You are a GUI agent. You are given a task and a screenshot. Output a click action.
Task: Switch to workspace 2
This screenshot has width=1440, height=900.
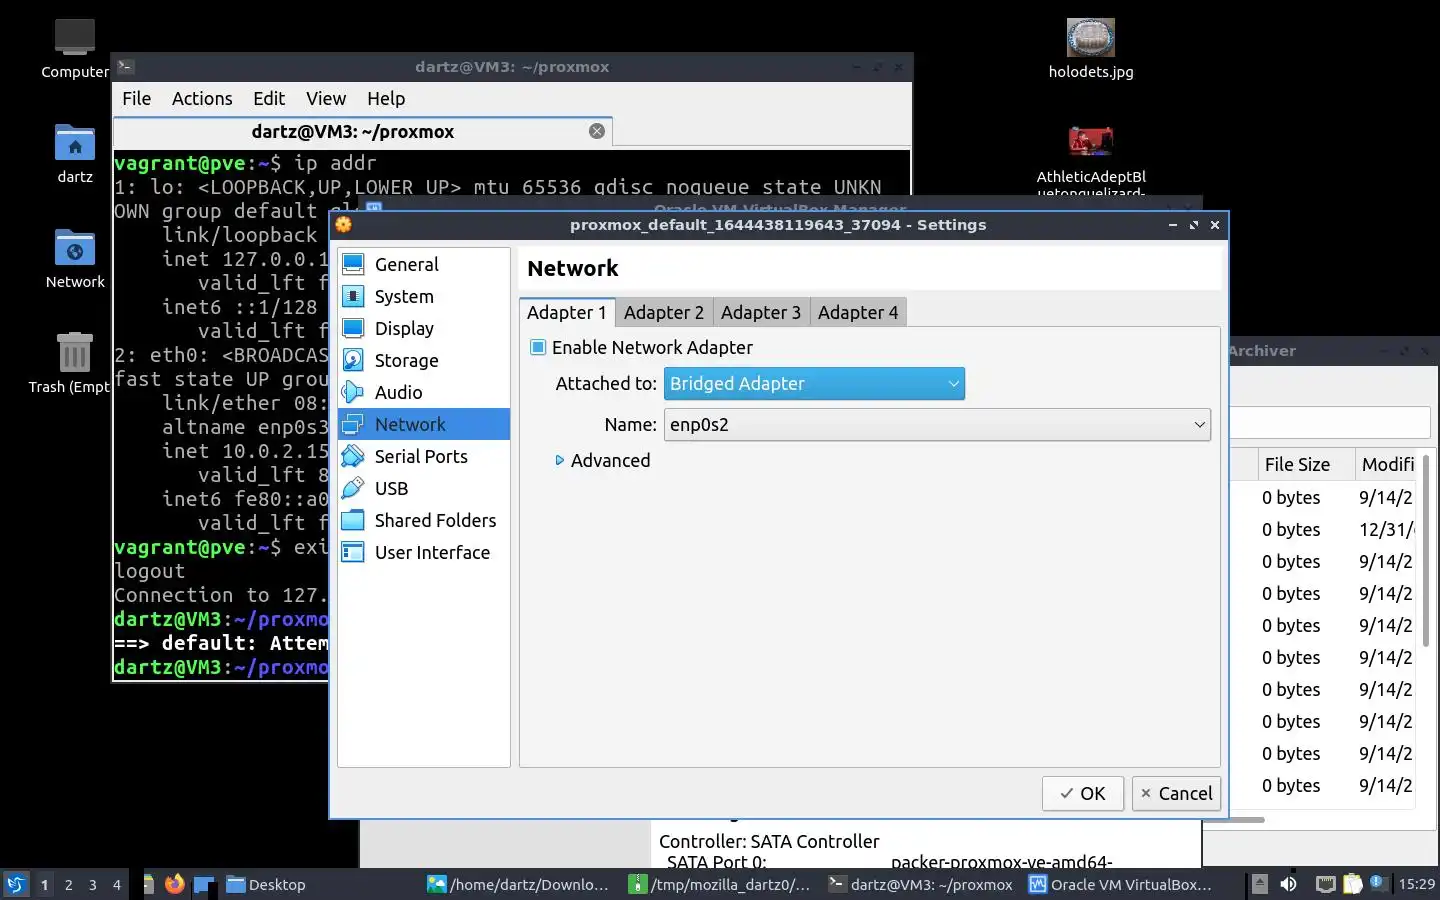(68, 884)
